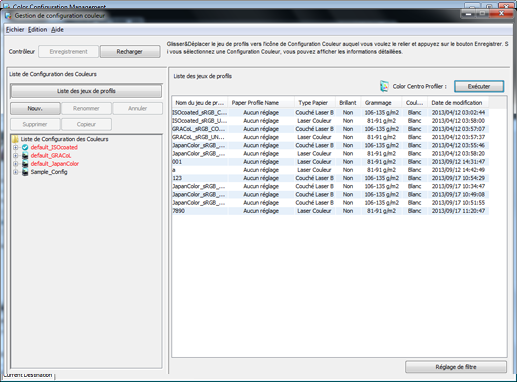Click the Enregistrement button
The image size is (517, 382).
pos(68,52)
